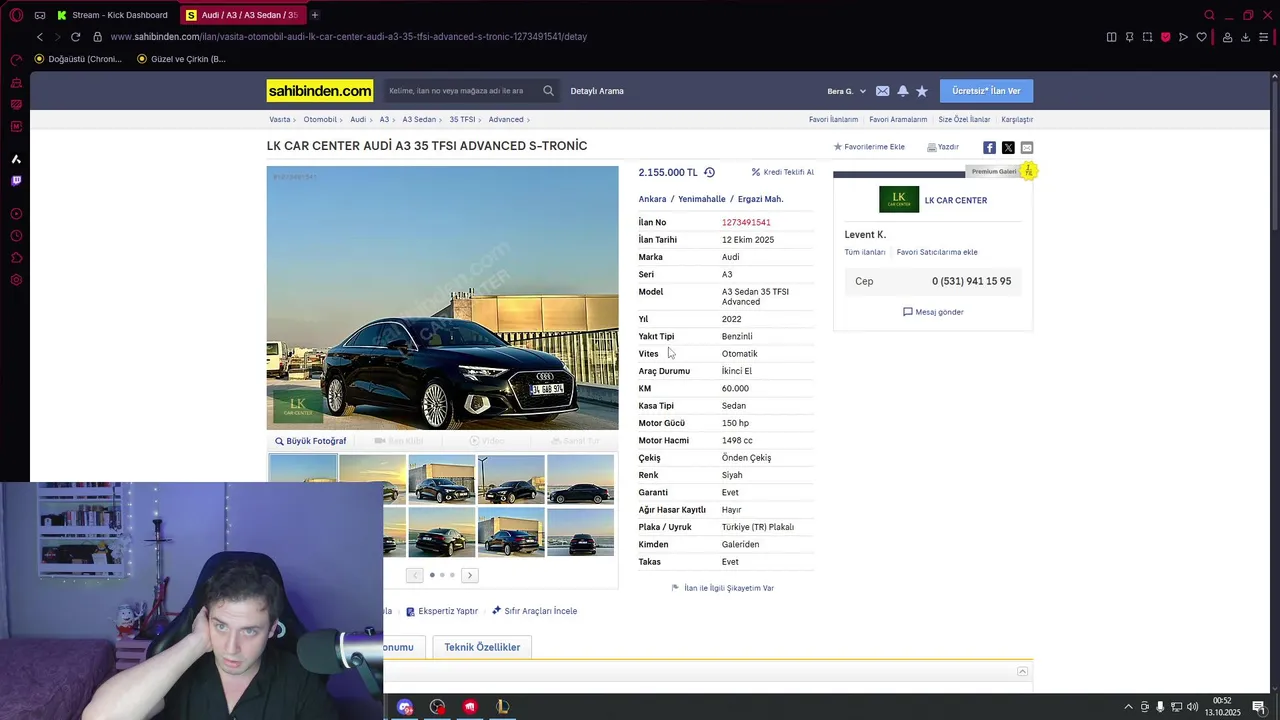The width and height of the screenshot is (1280, 720).
Task: Open Büyük Fotoğraf view
Action: 311,441
